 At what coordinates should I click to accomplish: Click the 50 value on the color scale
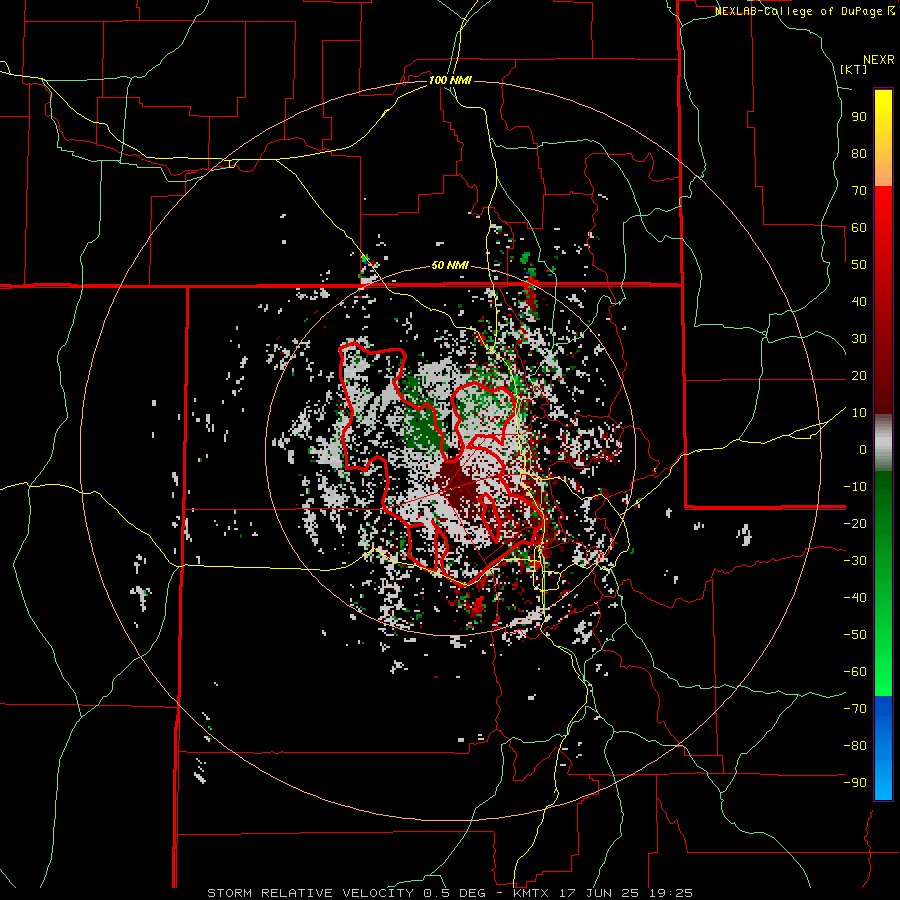859,265
